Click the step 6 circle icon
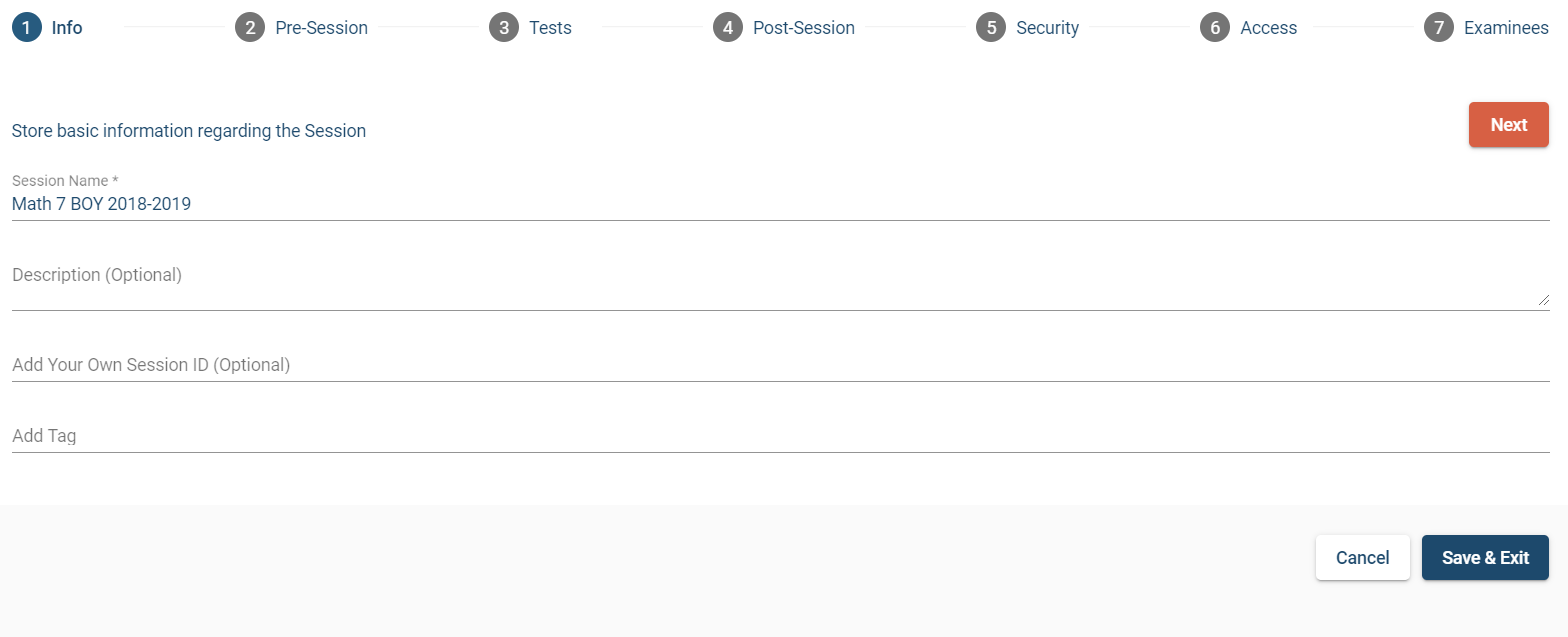1568x637 pixels. pyautogui.click(x=1215, y=28)
